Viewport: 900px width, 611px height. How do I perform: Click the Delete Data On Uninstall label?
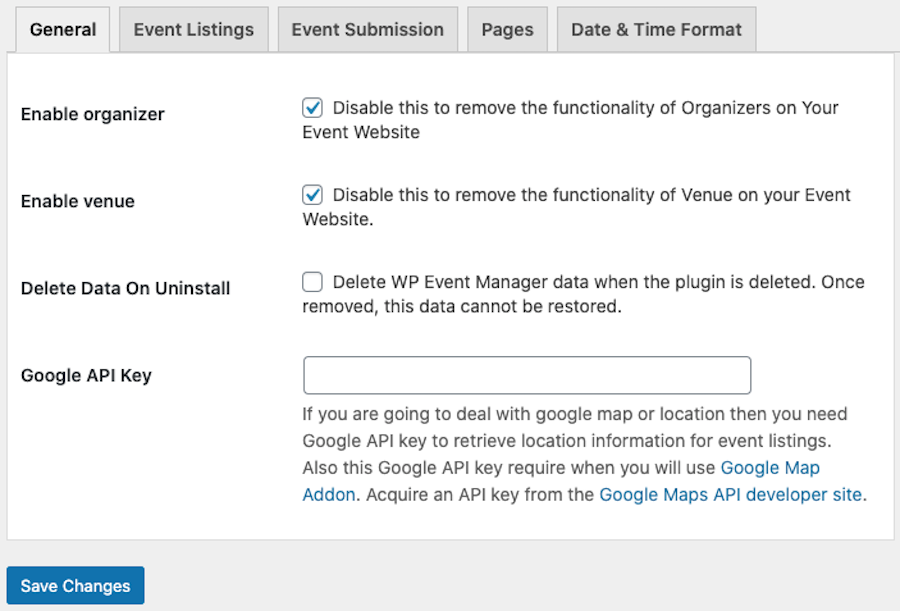click(125, 288)
